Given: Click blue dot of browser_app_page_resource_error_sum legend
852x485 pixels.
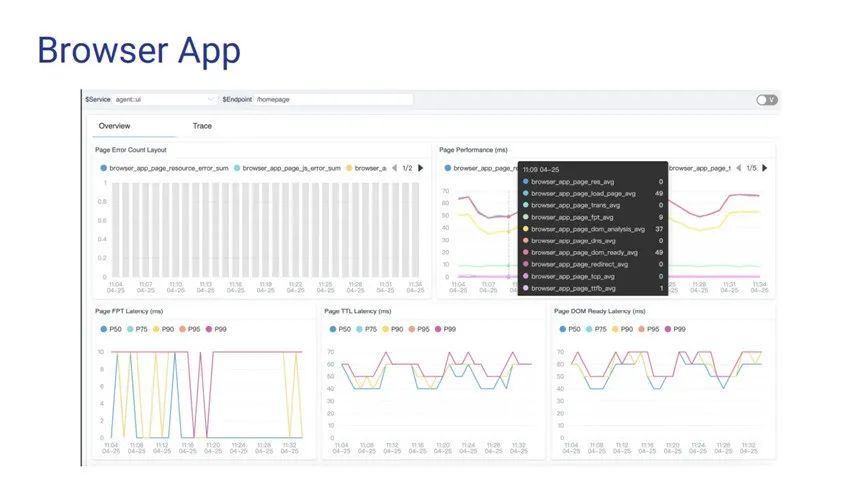Looking at the screenshot, I should [104, 168].
